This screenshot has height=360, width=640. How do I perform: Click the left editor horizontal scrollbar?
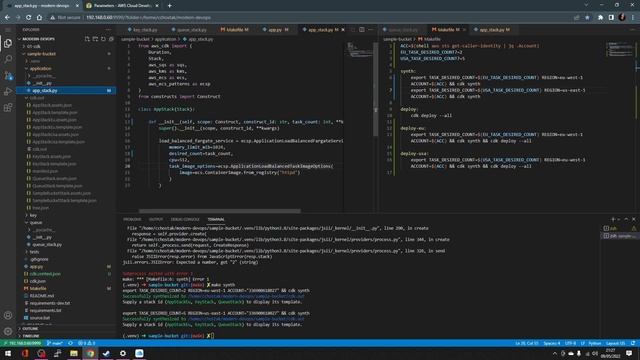tap(219, 211)
